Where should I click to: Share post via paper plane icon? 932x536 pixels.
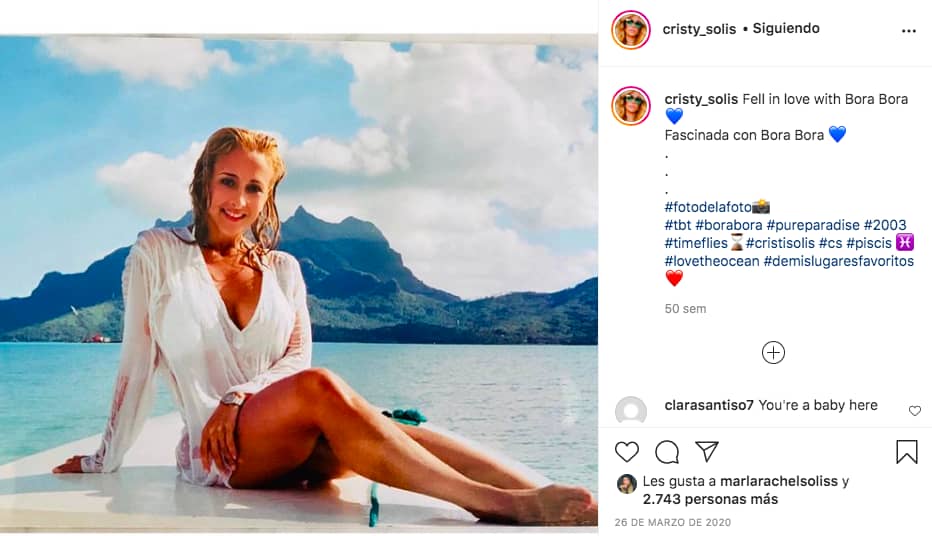707,451
